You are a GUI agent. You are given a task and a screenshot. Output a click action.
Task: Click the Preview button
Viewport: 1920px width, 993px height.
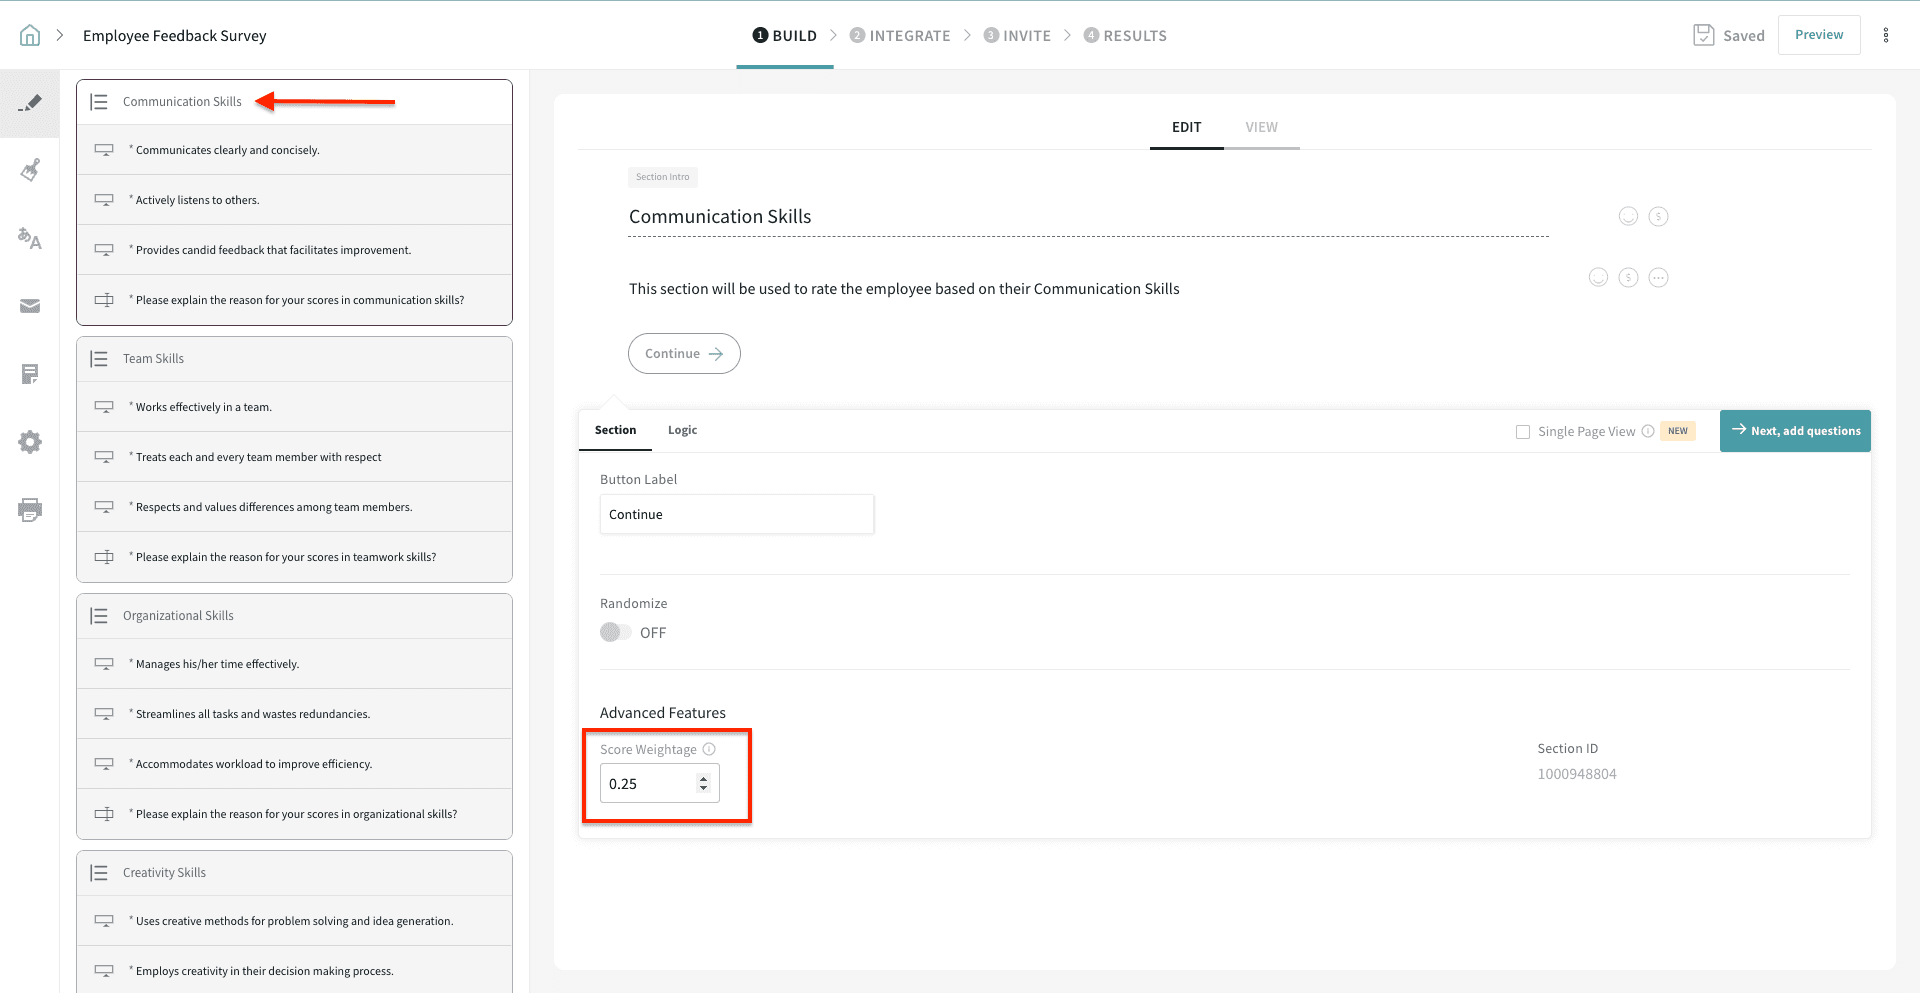(1818, 35)
